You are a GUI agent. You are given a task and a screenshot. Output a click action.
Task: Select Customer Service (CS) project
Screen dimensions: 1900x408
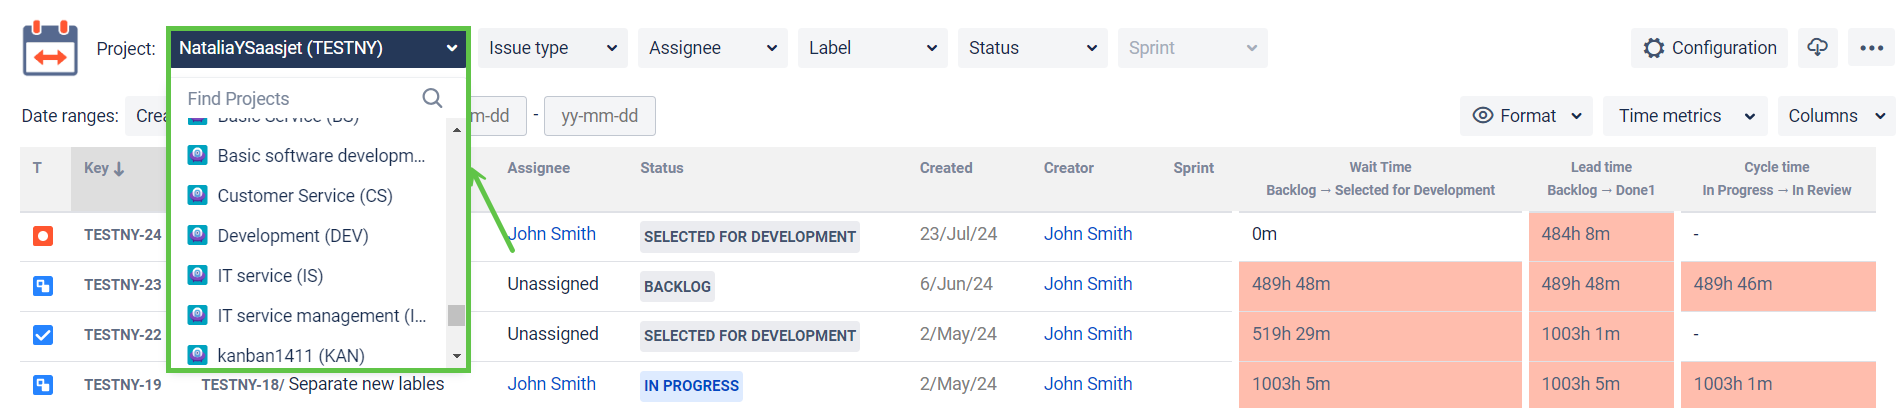(x=304, y=196)
